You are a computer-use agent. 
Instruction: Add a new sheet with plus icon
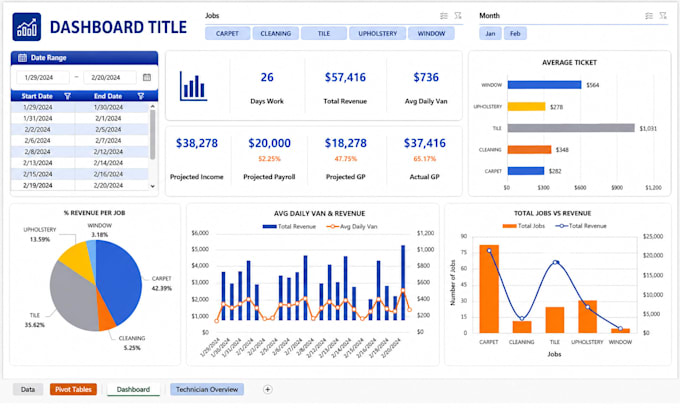point(268,389)
